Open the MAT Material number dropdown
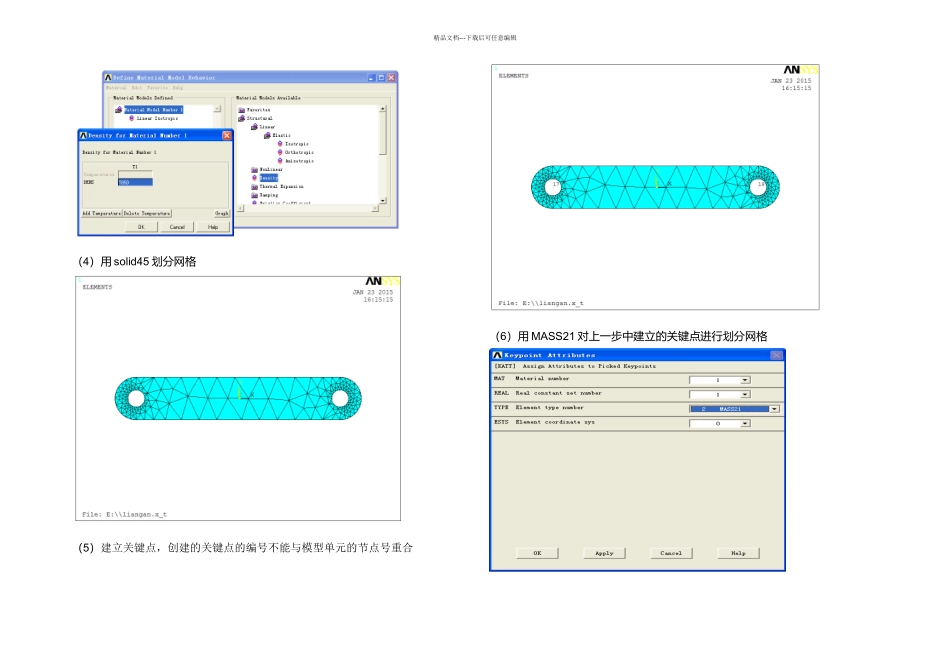Screen dimensions: 950x672 coord(744,380)
